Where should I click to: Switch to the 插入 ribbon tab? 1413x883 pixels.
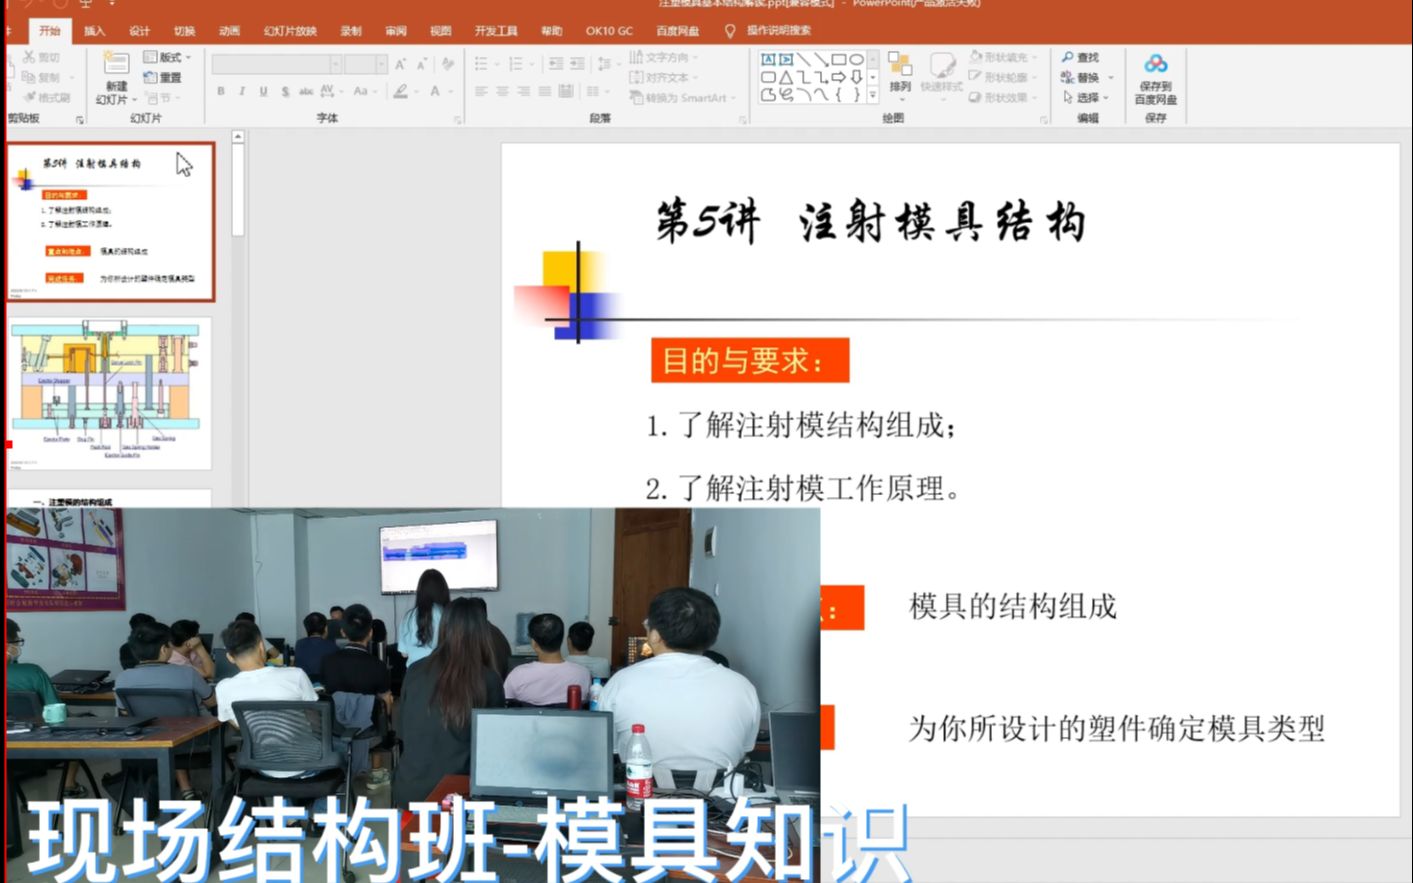click(x=95, y=31)
